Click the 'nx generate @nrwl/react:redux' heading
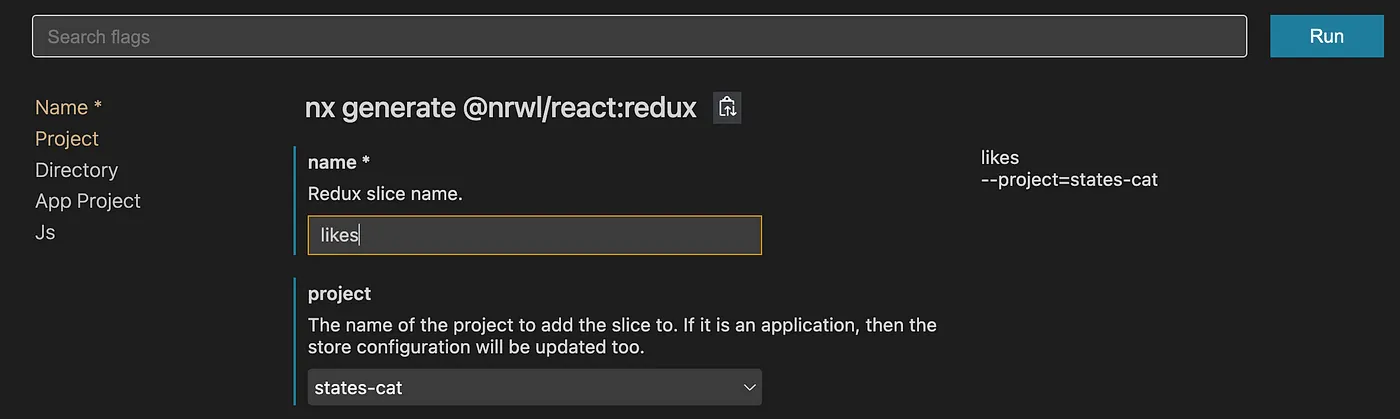This screenshot has height=419, width=1400. click(x=500, y=108)
